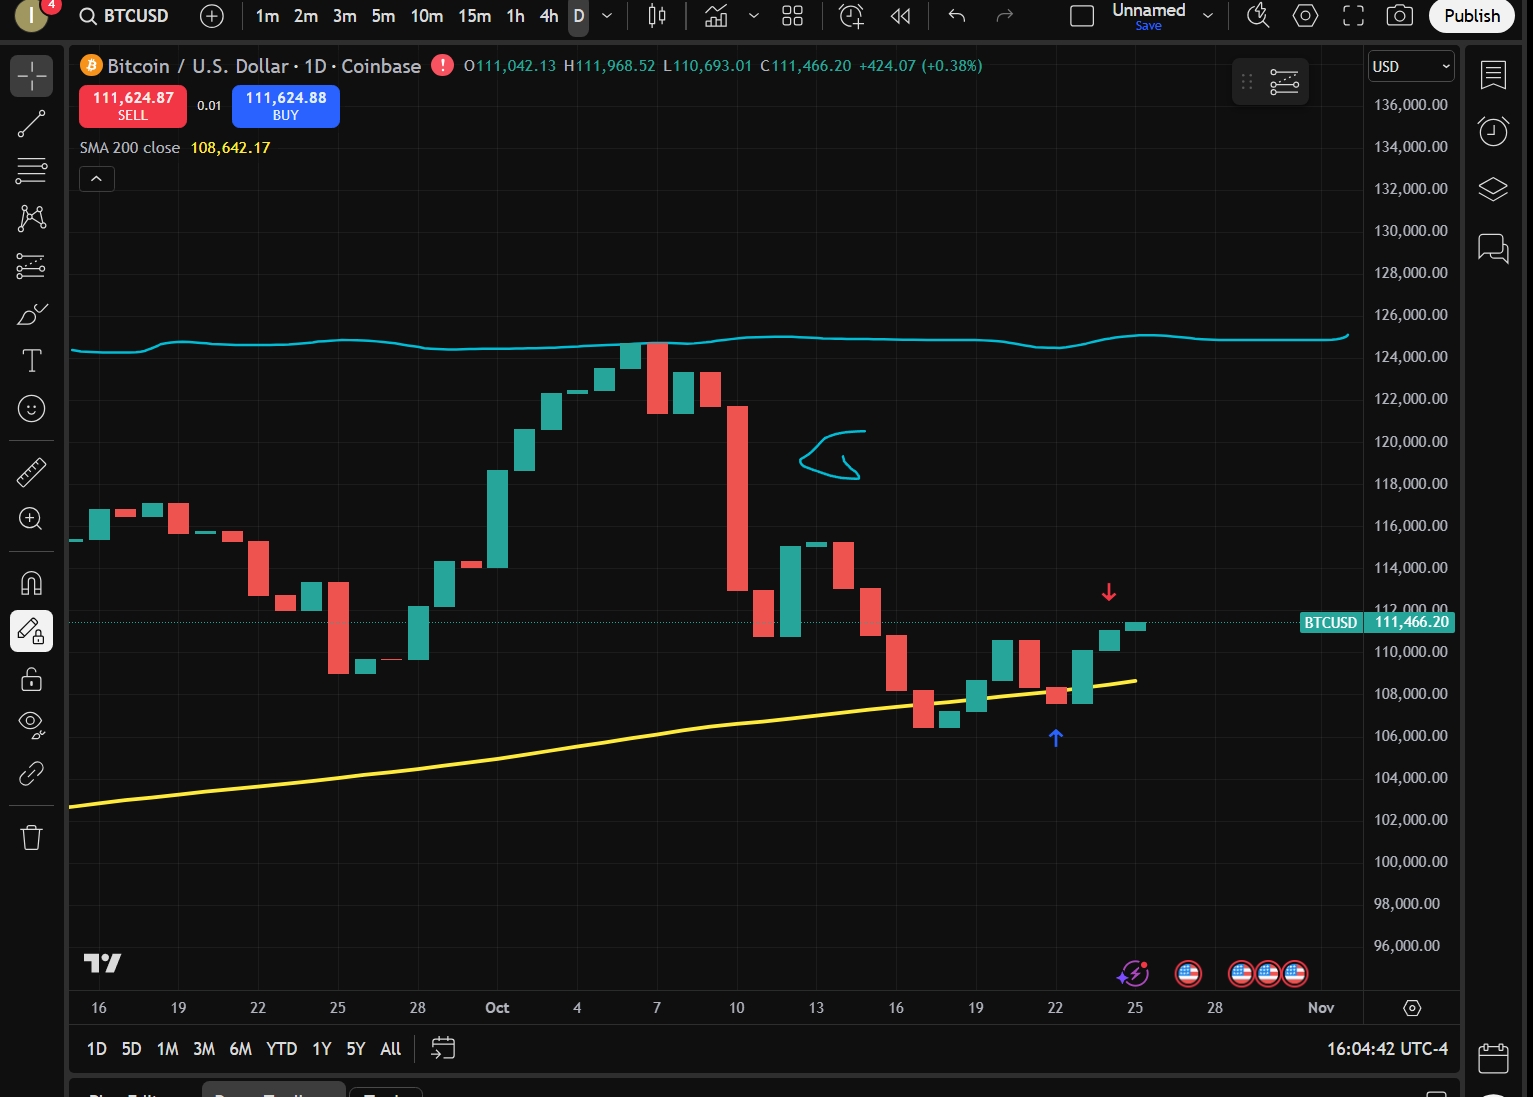The width and height of the screenshot is (1533, 1097).
Task: Open quick search
Action: click(1258, 16)
